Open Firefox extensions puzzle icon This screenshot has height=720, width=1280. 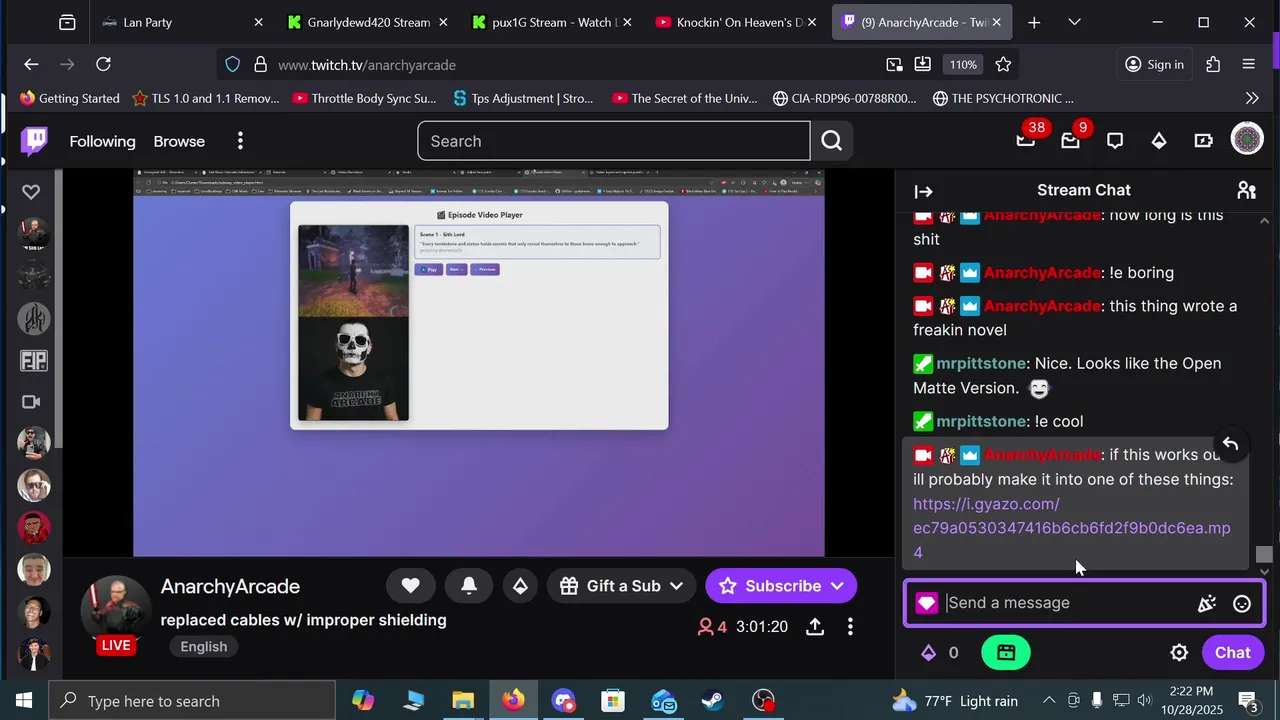pos(1213,64)
